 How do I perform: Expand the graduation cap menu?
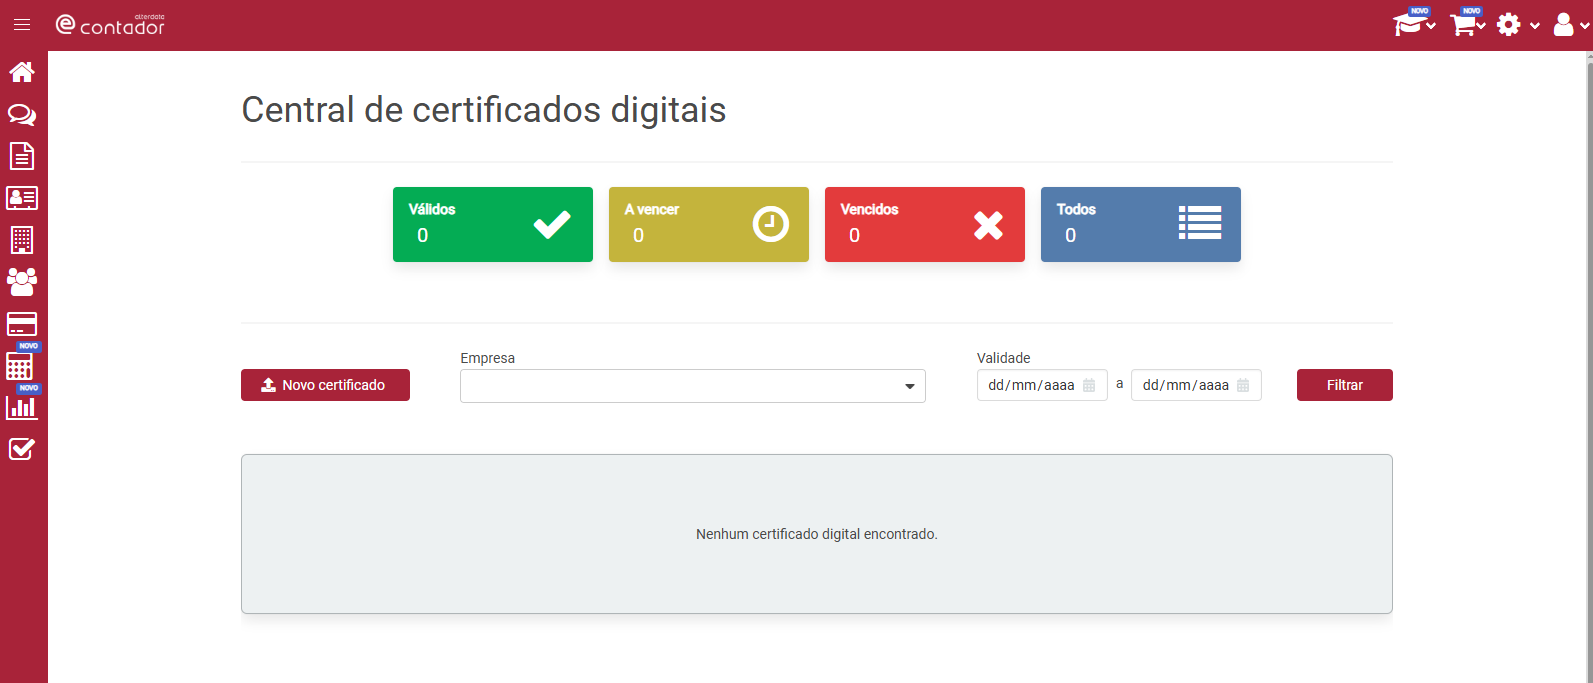(1414, 24)
